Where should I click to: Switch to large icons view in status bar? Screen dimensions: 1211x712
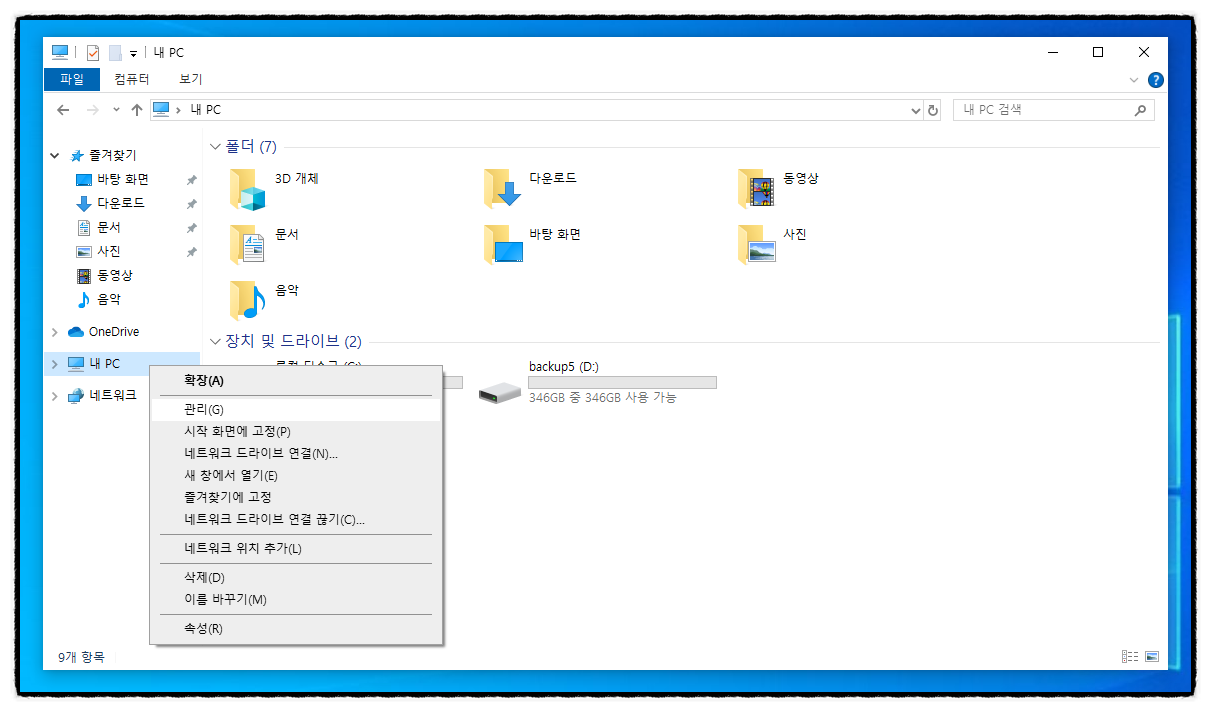point(1152,657)
